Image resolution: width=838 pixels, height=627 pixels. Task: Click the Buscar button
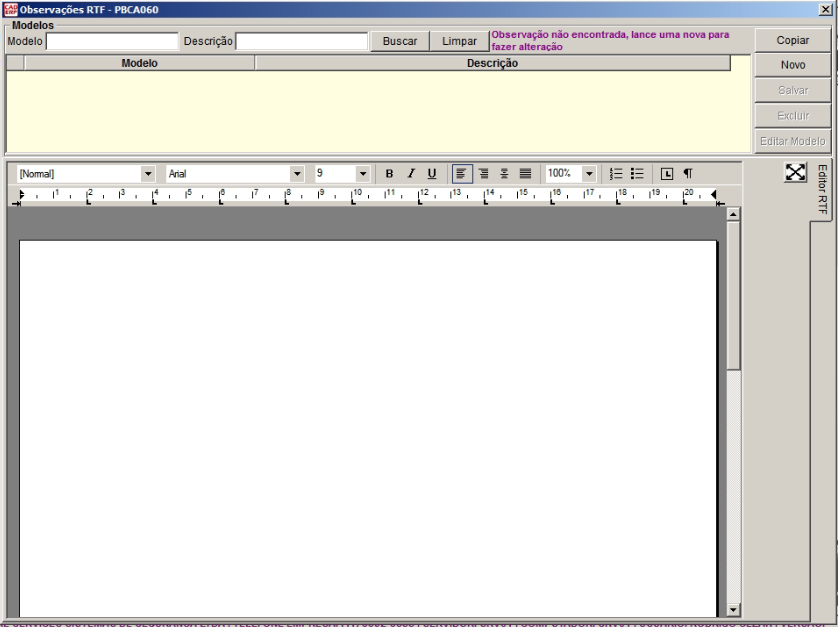point(400,41)
